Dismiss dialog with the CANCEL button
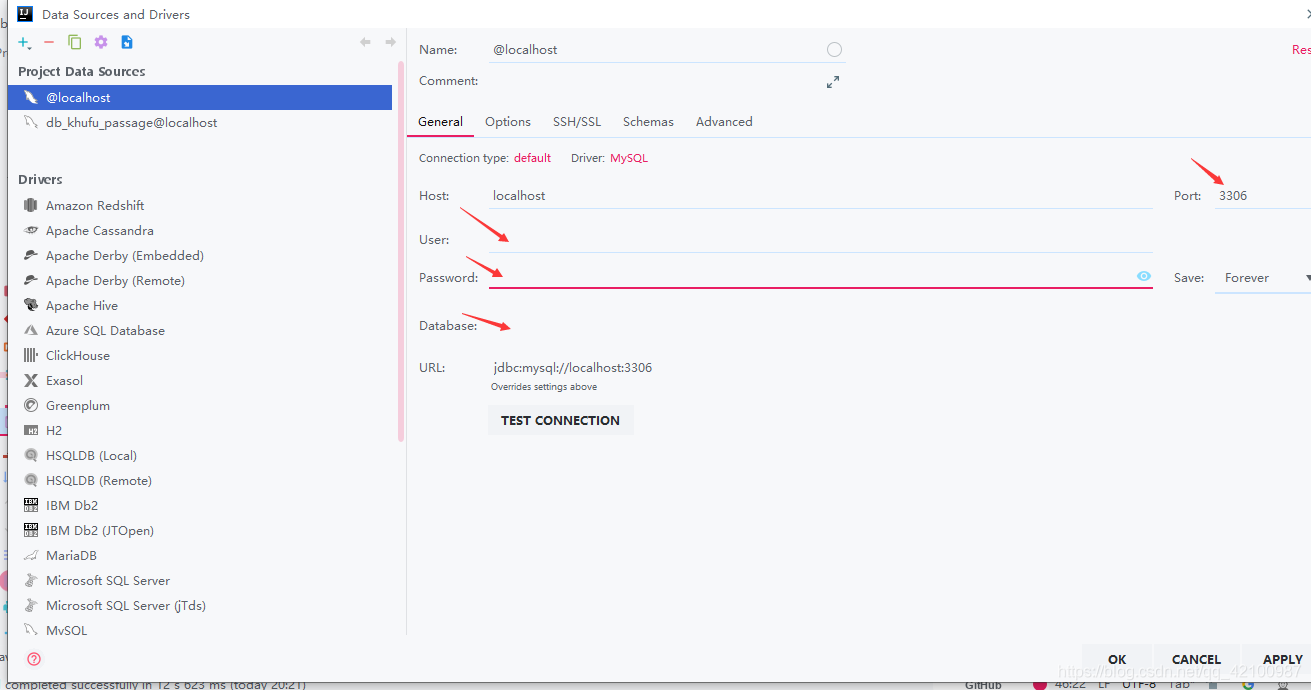Image resolution: width=1311 pixels, height=690 pixels. (x=1196, y=659)
